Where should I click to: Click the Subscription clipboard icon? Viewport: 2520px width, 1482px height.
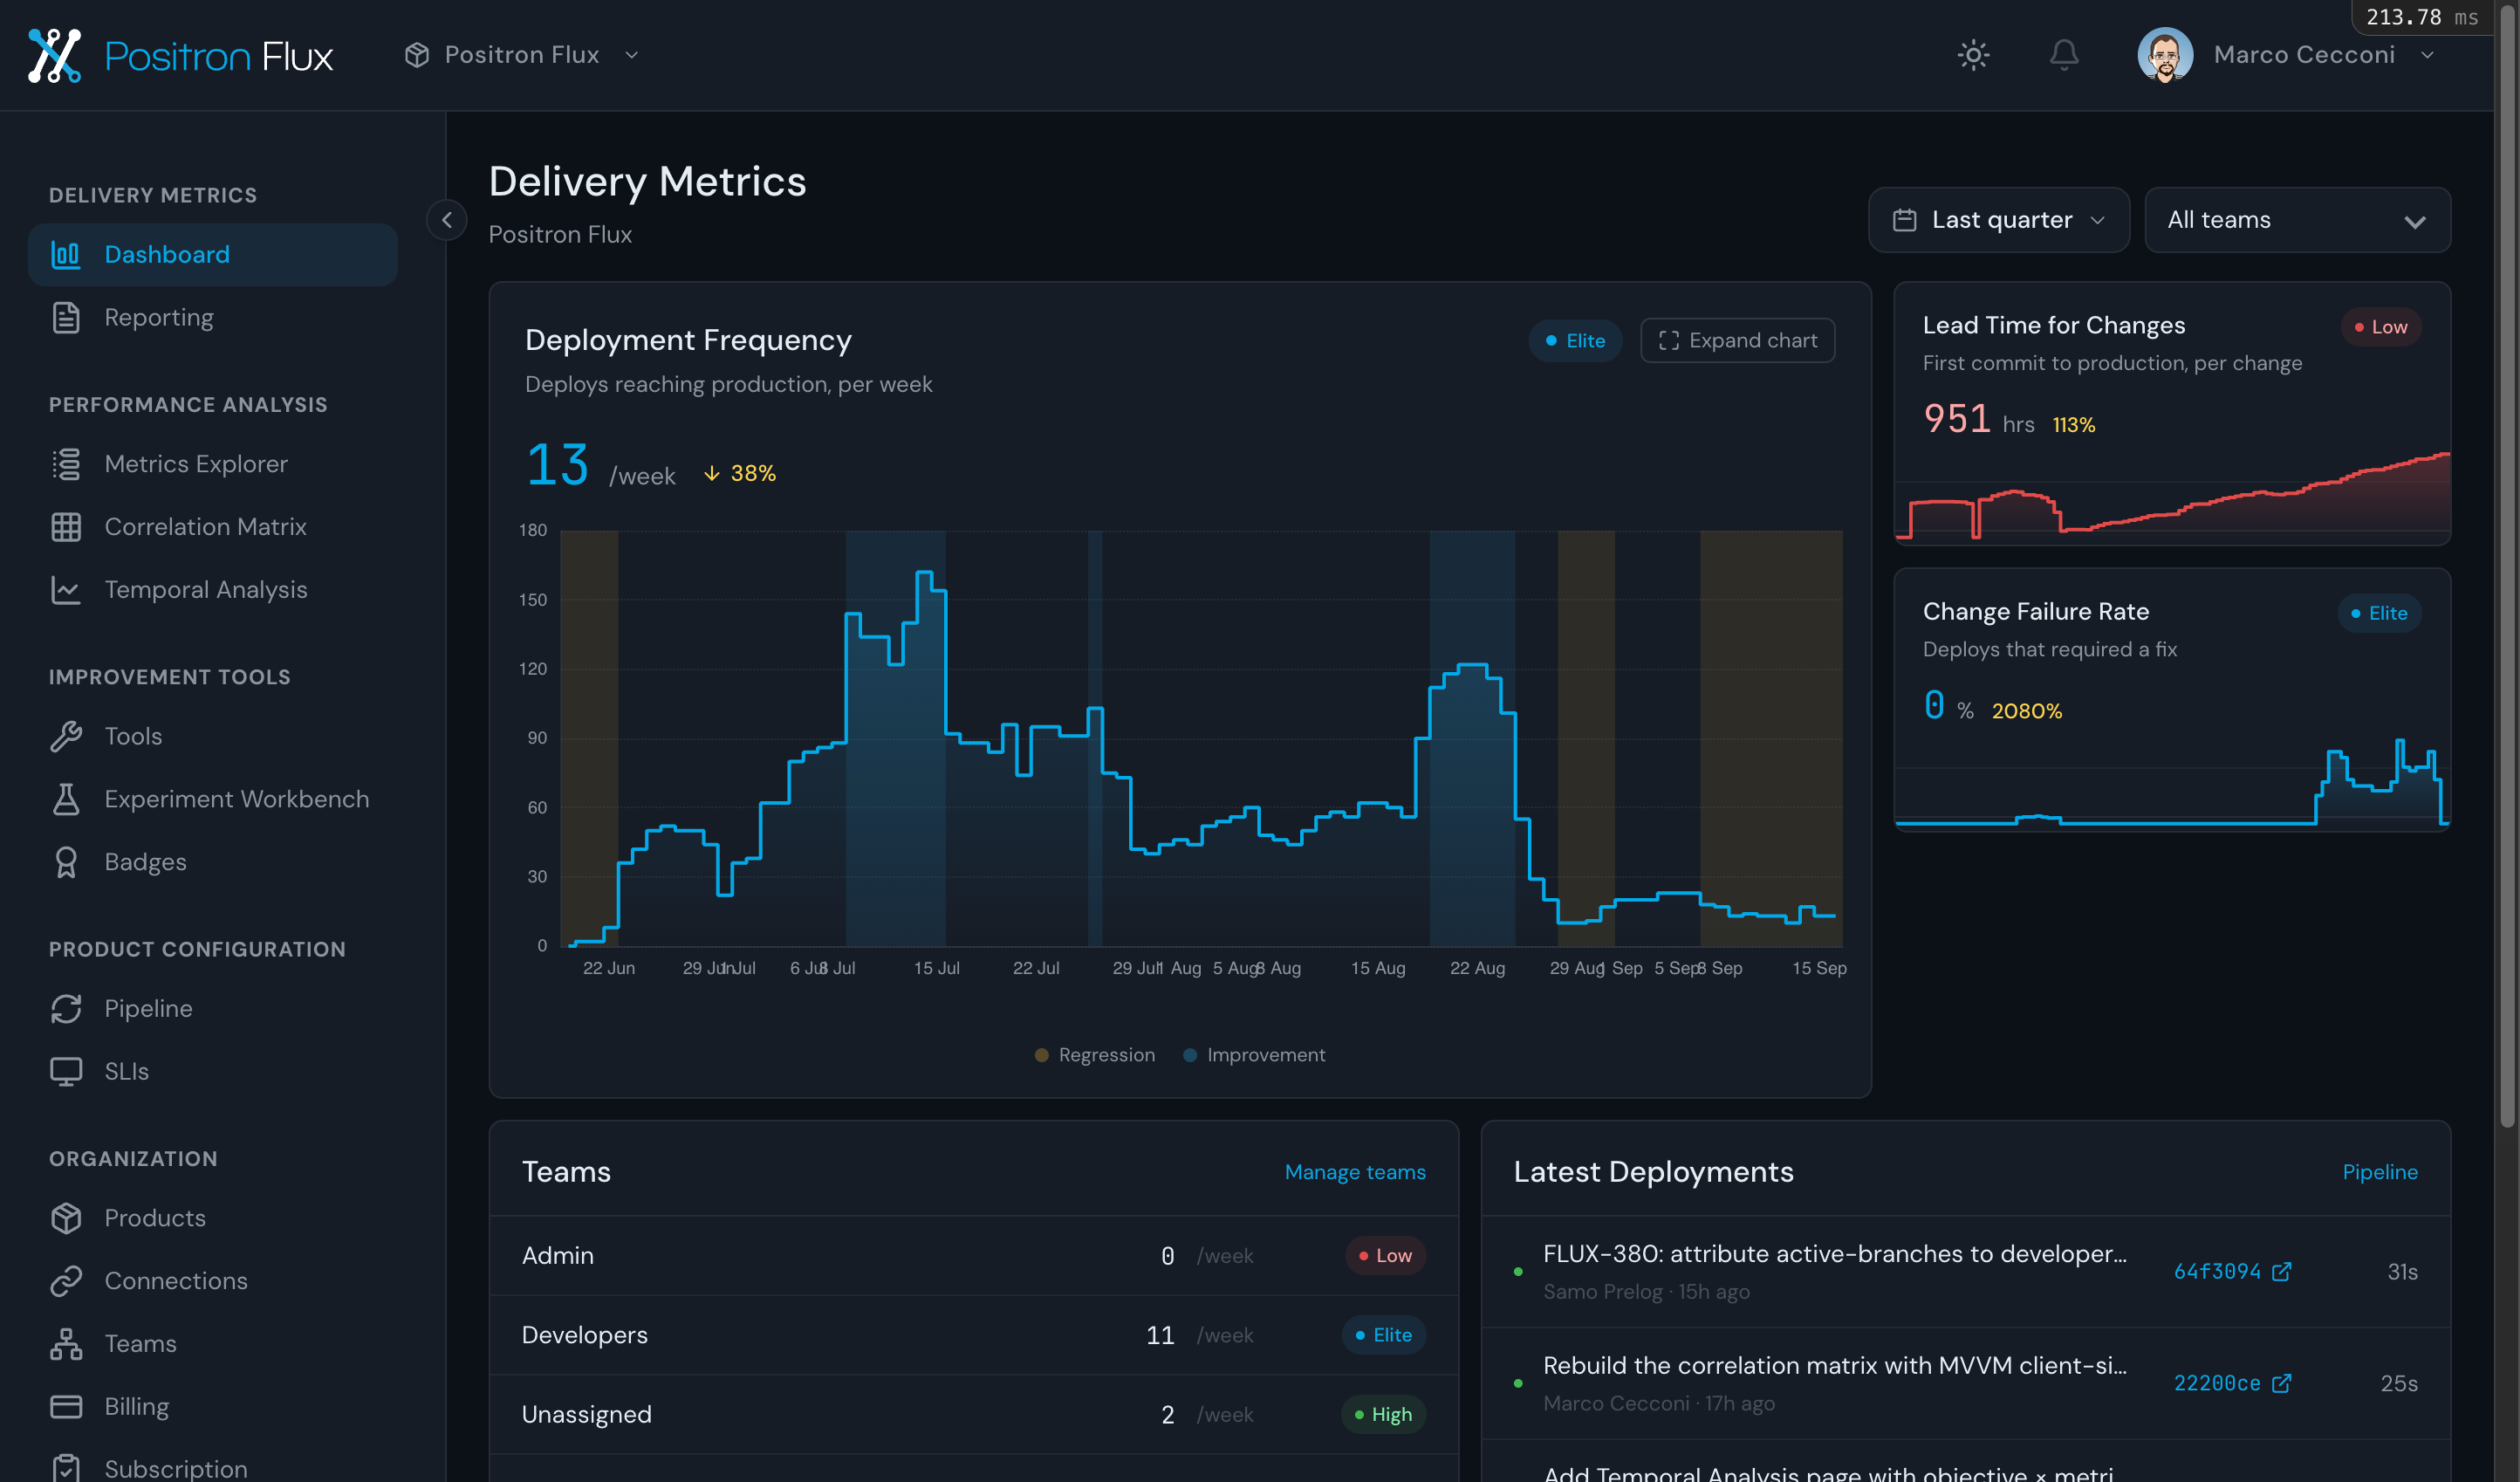tap(66, 1468)
